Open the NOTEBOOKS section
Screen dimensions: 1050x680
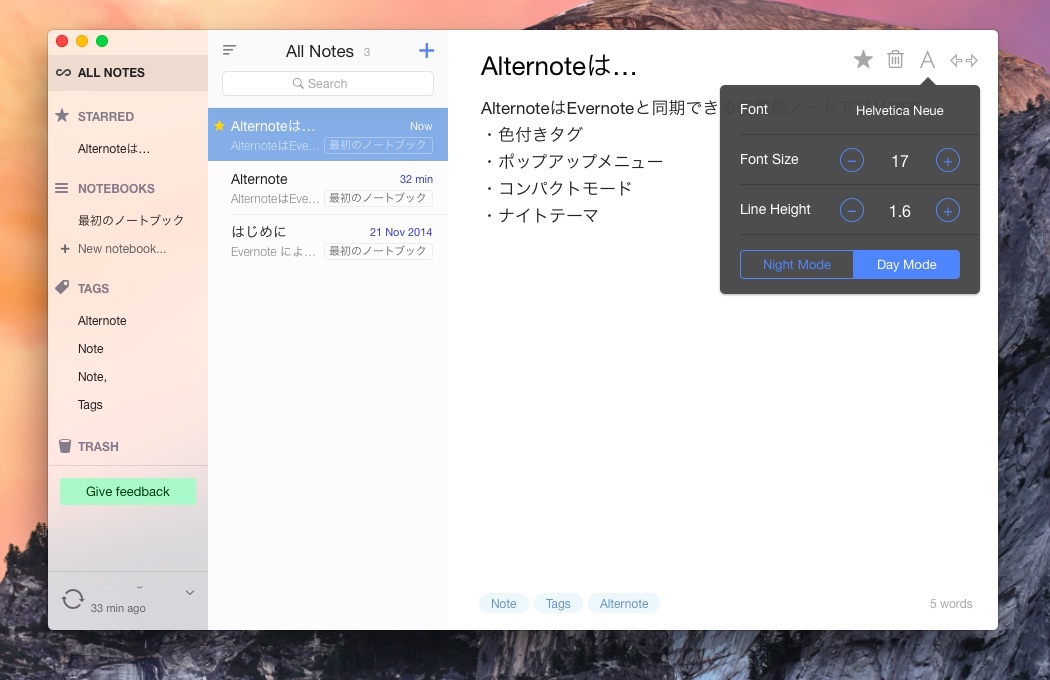[x=116, y=189]
